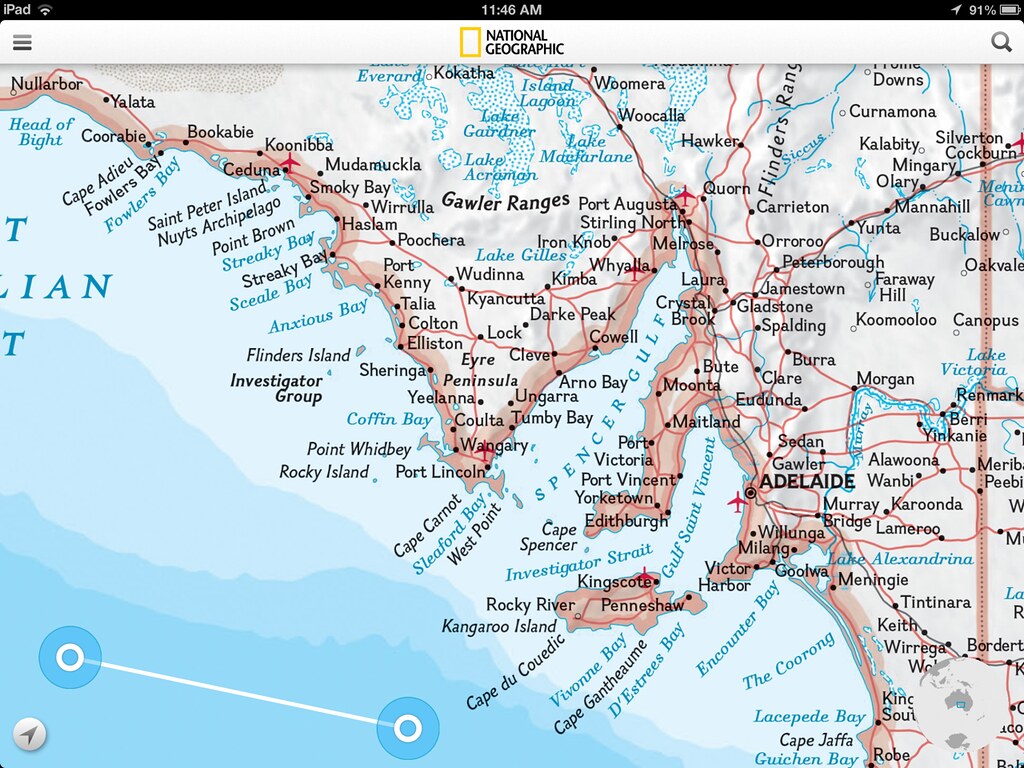Tap the Lake Gairdner label
The height and width of the screenshot is (768, 1024).
click(499, 123)
